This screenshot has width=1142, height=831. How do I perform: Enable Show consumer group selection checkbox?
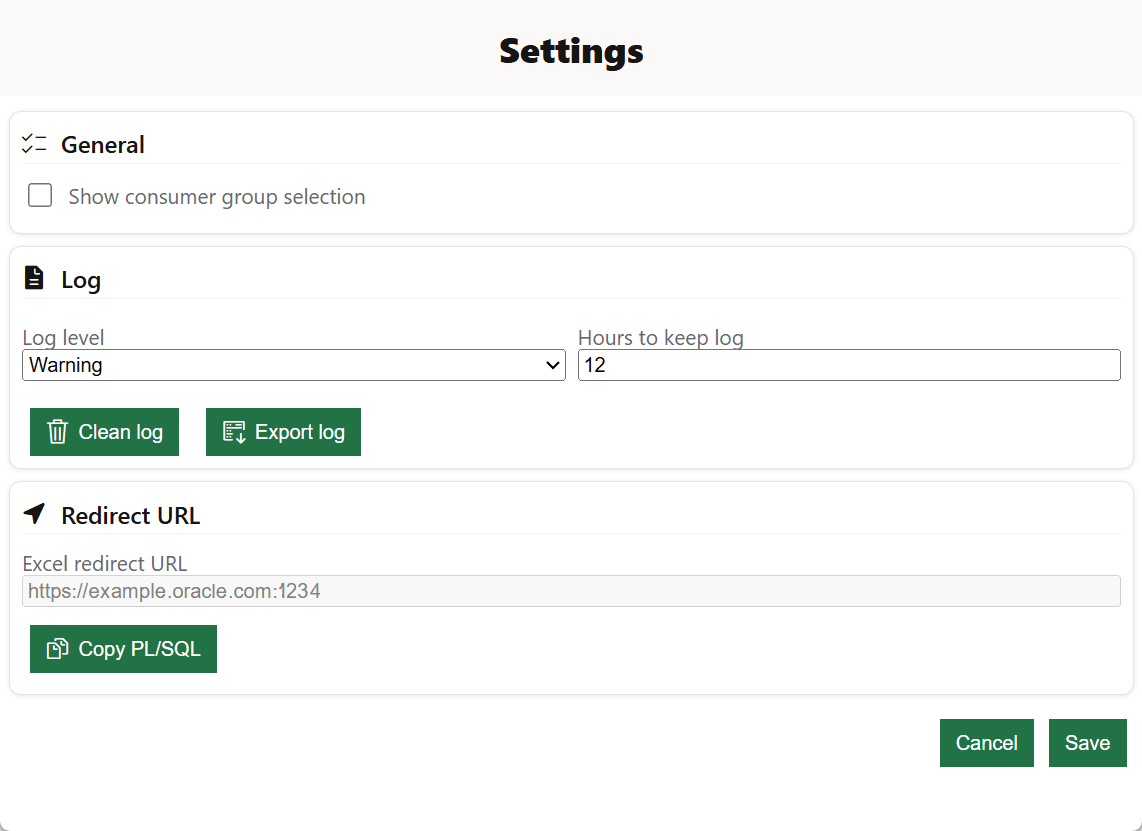(x=40, y=195)
